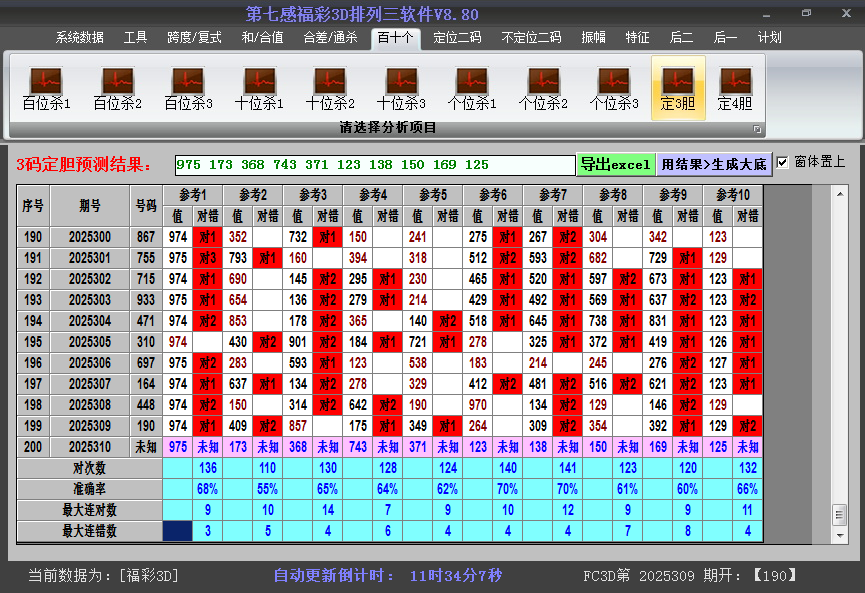
Task: Toggle the 窗体置上 checkbox
Action: click(783, 162)
